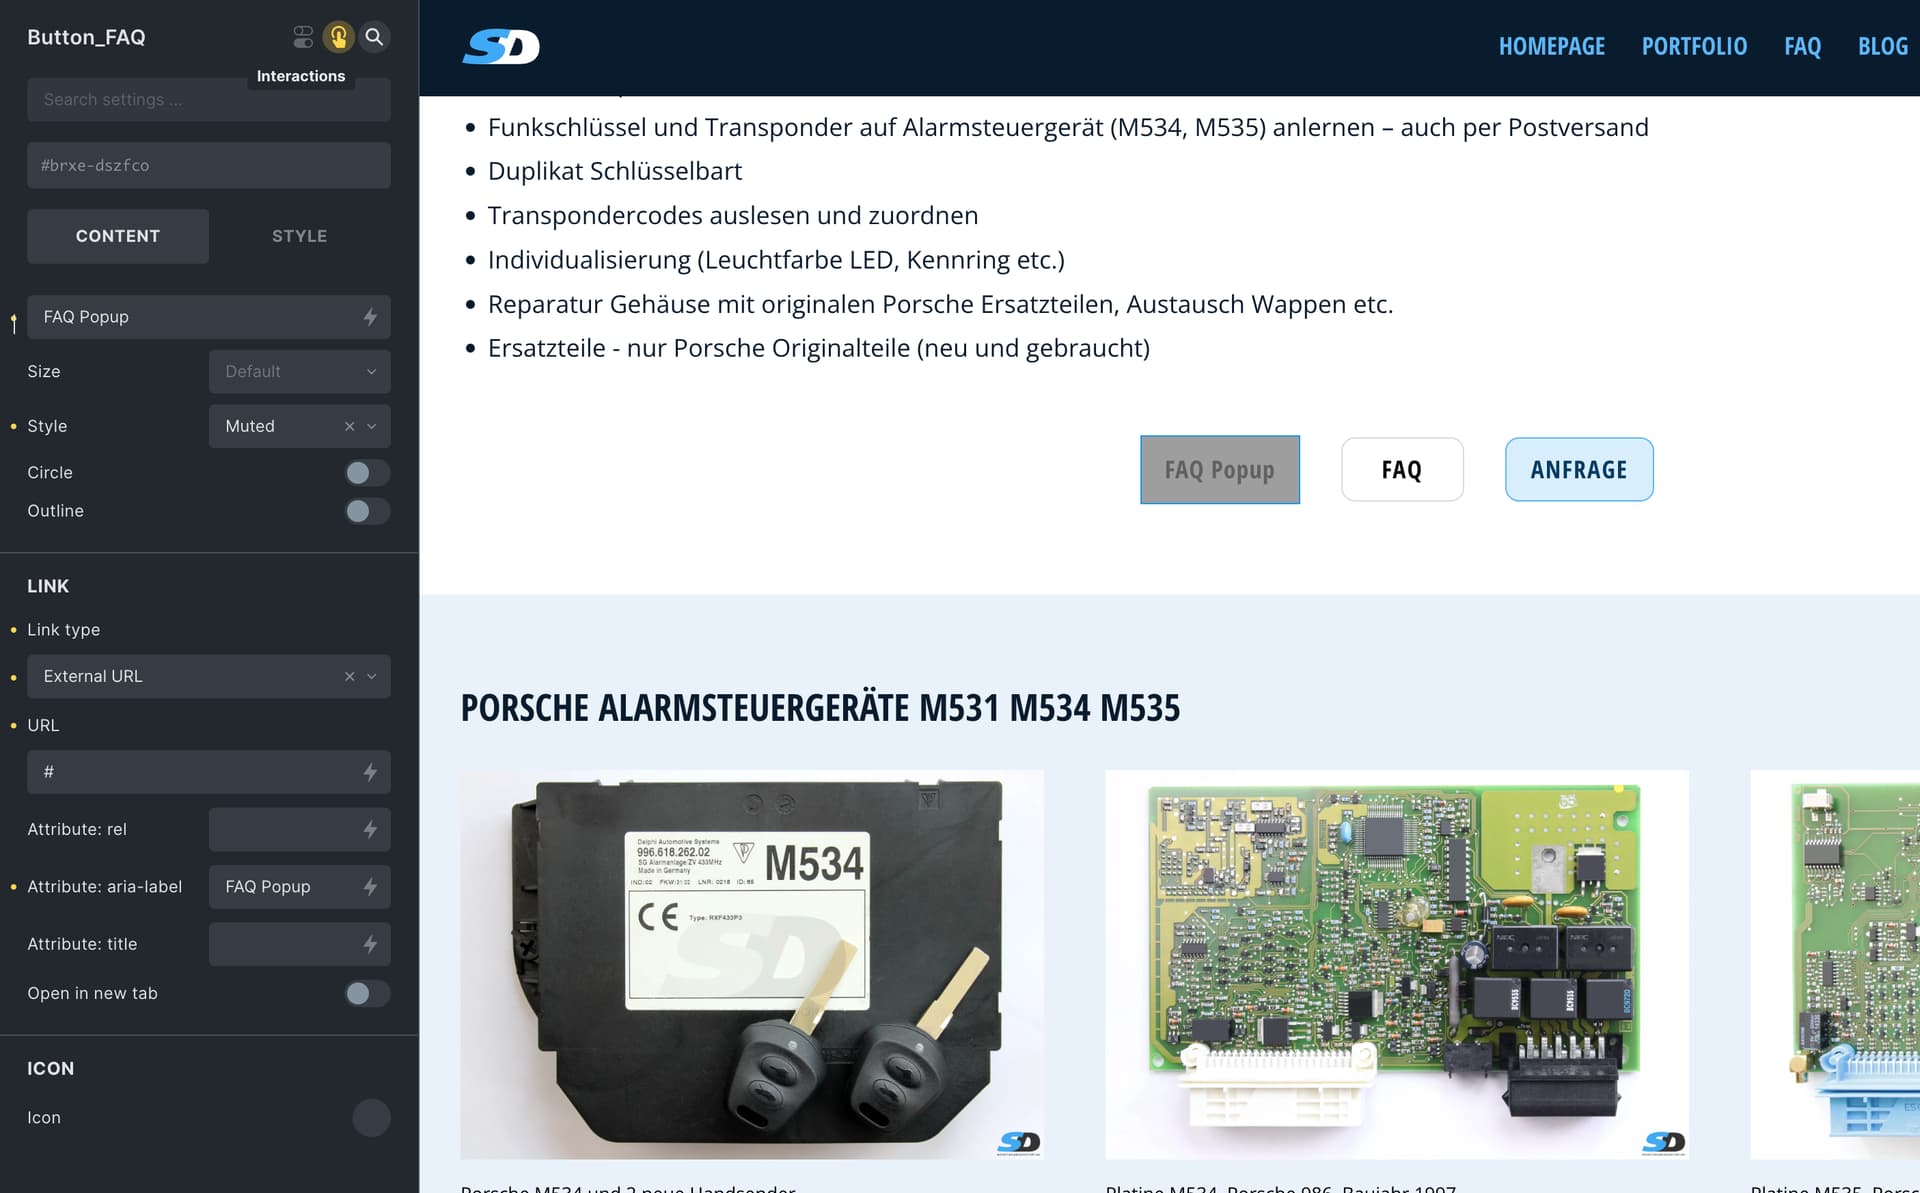Clear the External URL link type

(349, 676)
